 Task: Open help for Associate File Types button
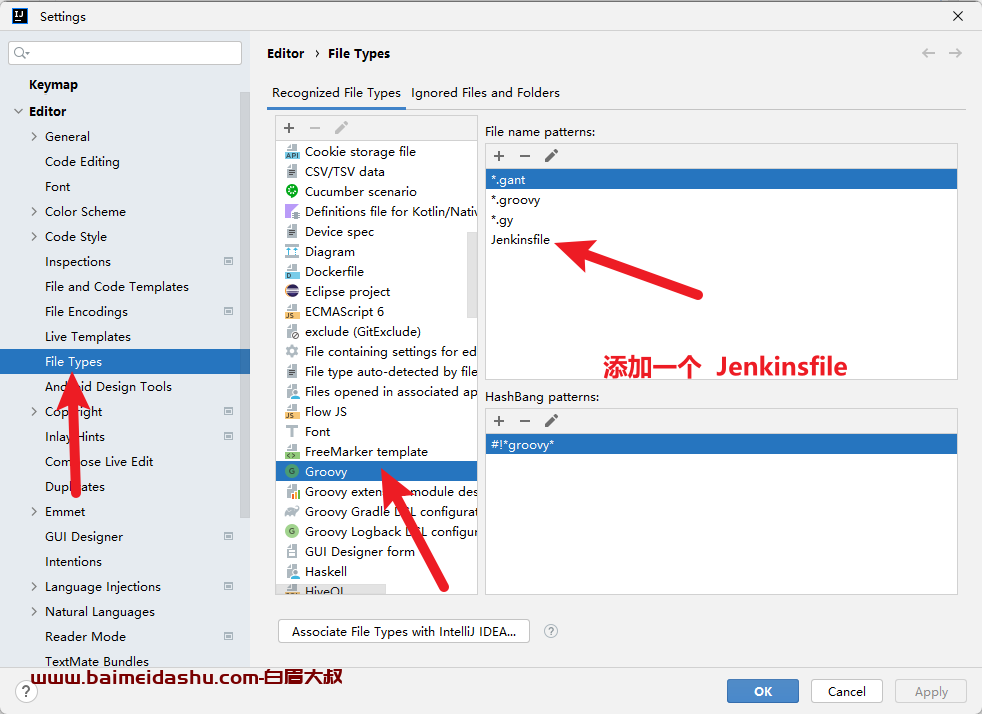(551, 631)
